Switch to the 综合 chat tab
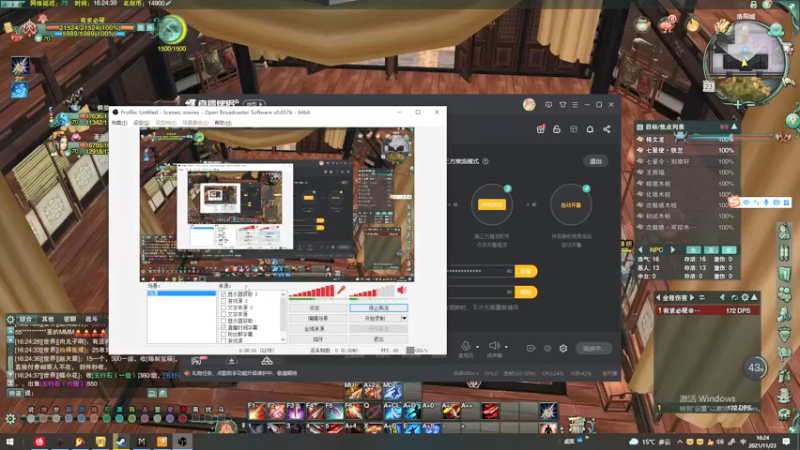The height and width of the screenshot is (450, 800). [26, 319]
